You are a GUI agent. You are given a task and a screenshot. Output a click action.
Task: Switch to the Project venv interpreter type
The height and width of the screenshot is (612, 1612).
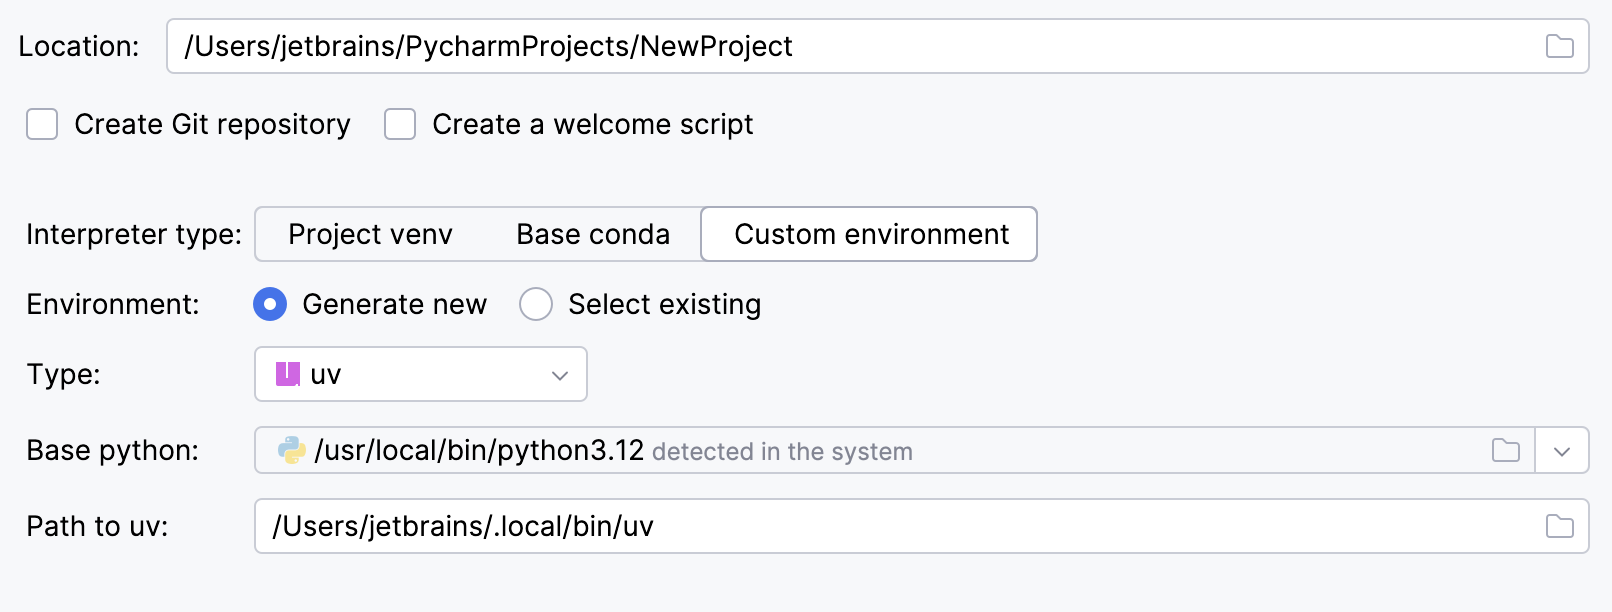click(x=370, y=234)
